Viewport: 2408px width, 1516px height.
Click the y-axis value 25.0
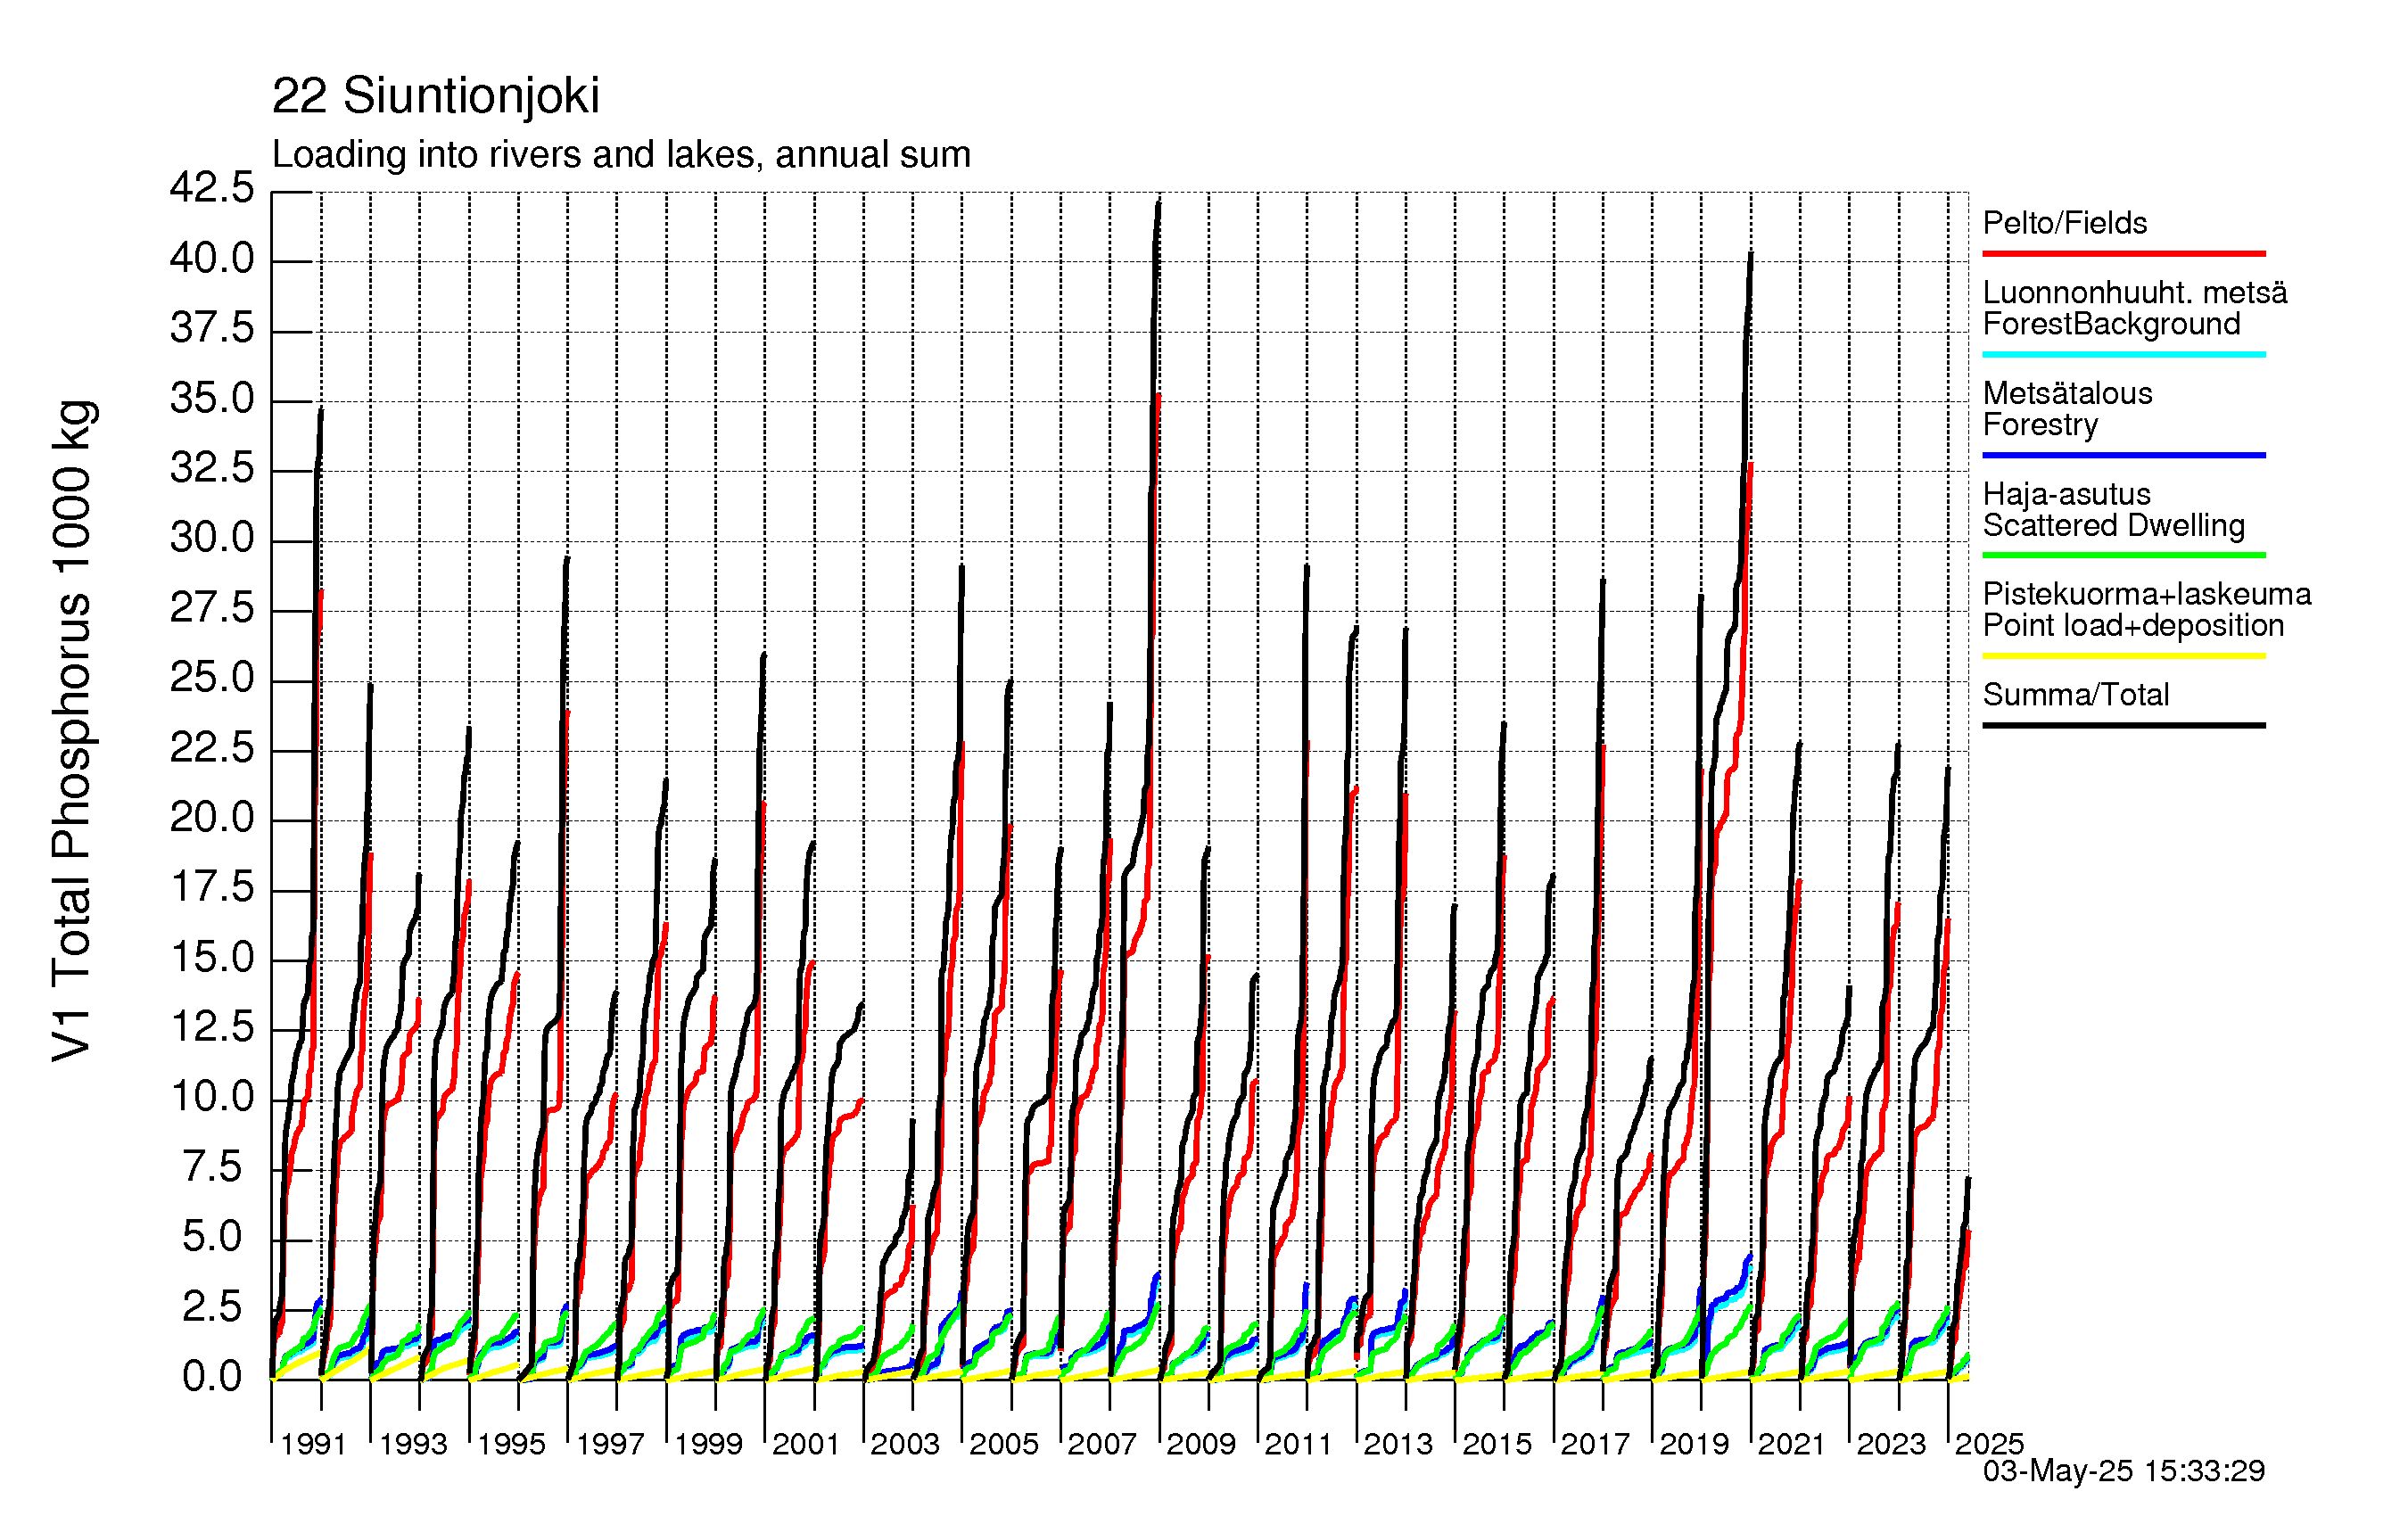pos(212,678)
